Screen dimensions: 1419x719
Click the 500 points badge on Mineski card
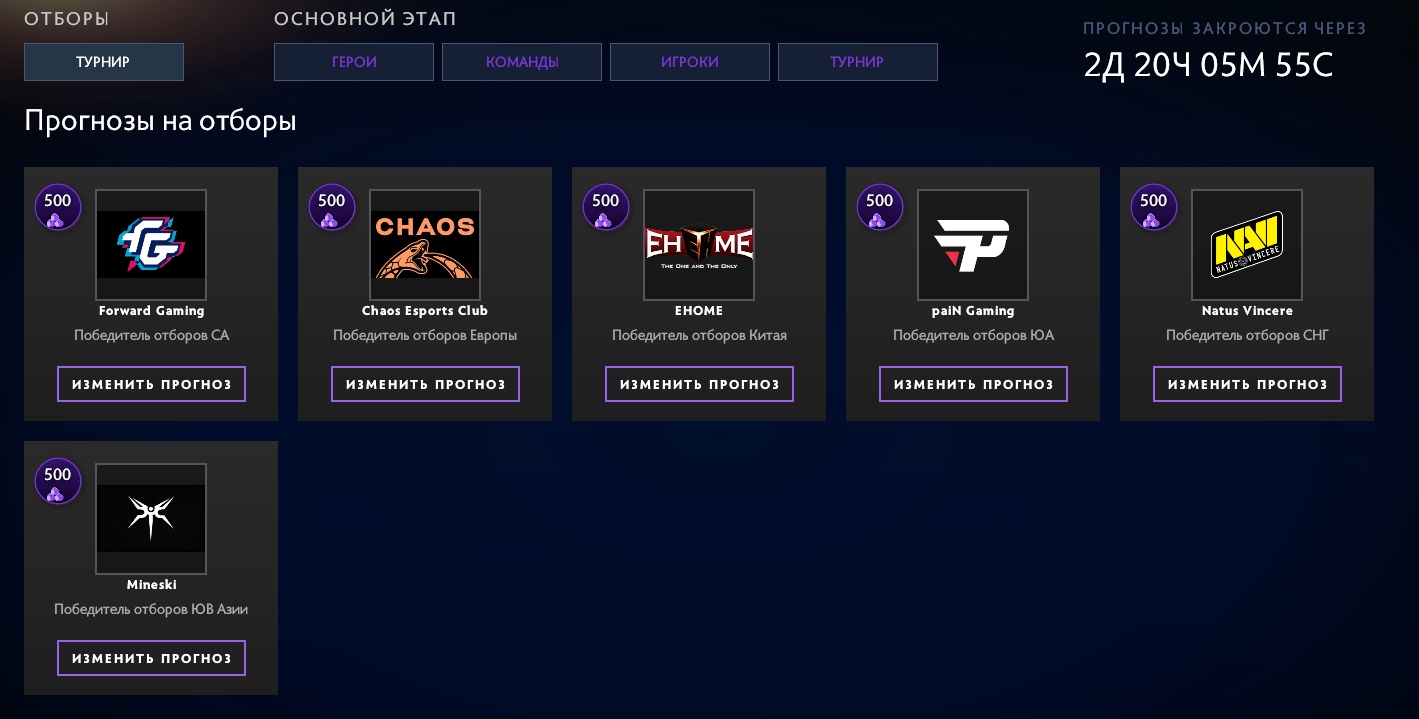pyautogui.click(x=58, y=481)
